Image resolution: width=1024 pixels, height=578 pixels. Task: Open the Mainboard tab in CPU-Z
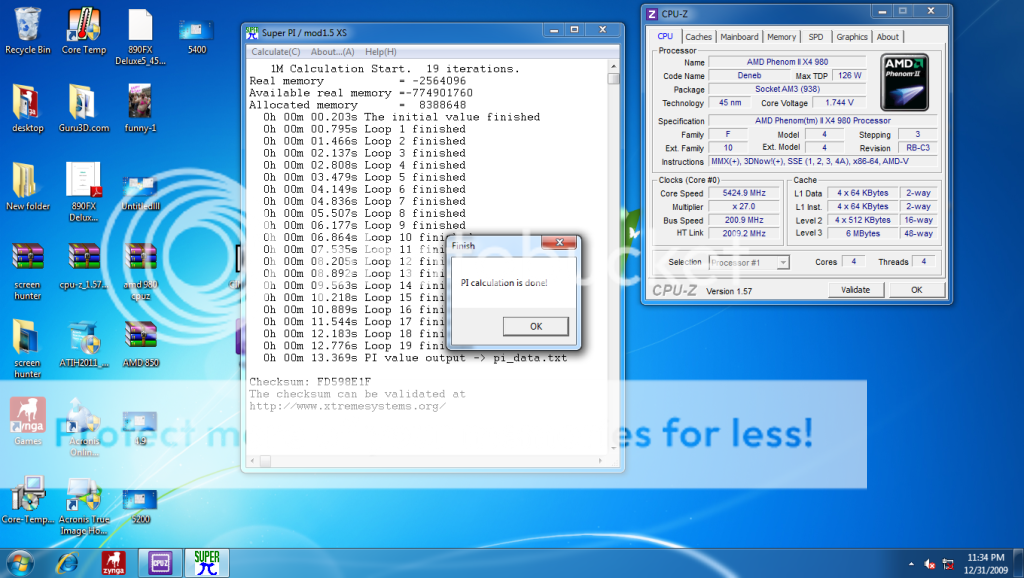(x=739, y=37)
